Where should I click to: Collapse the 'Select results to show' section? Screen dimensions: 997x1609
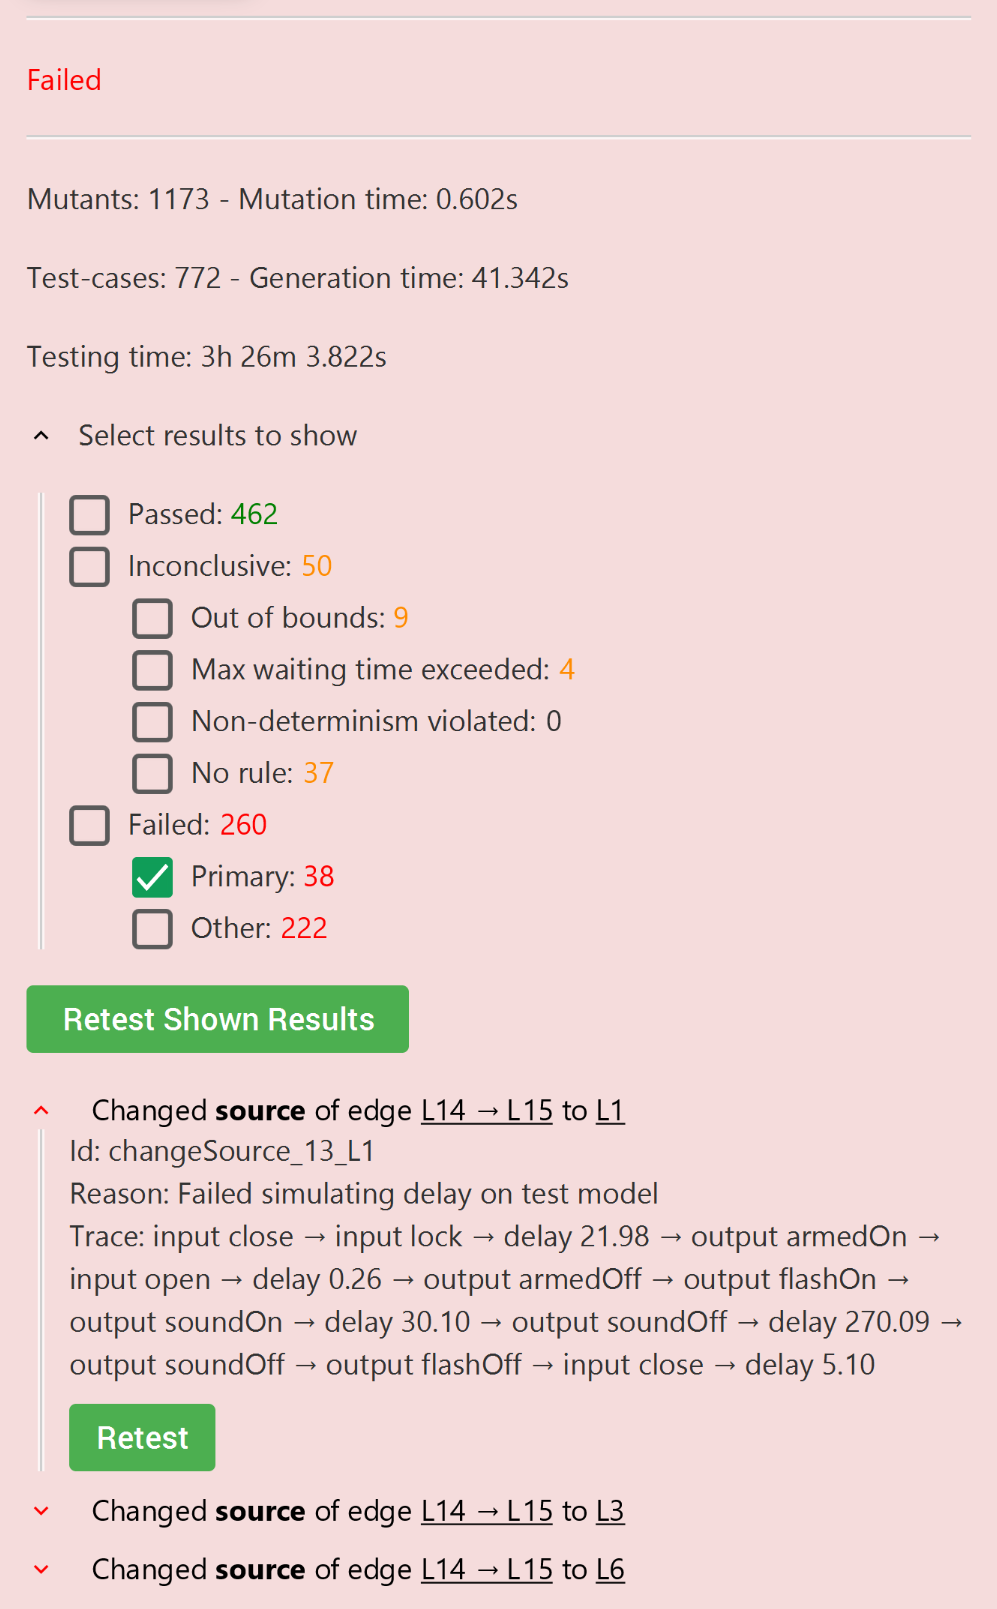pos(41,436)
